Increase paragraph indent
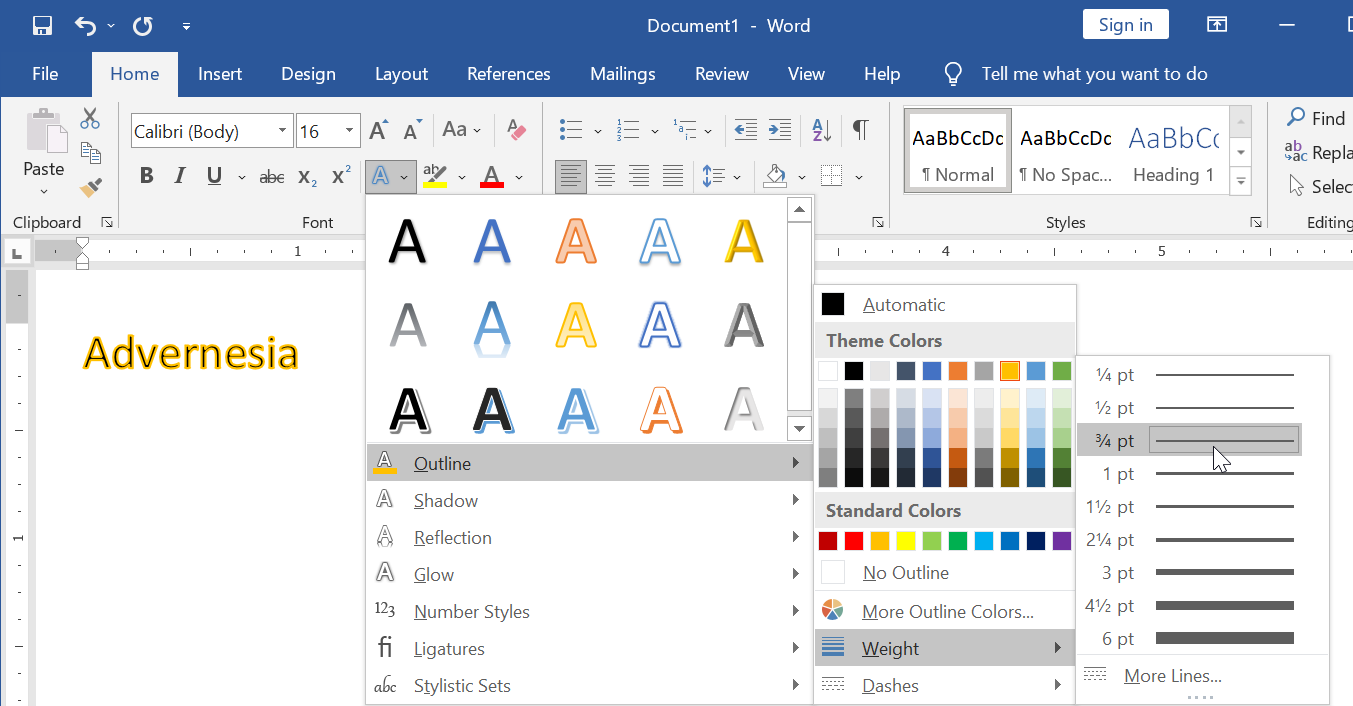The image size is (1353, 706). pyautogui.click(x=780, y=130)
